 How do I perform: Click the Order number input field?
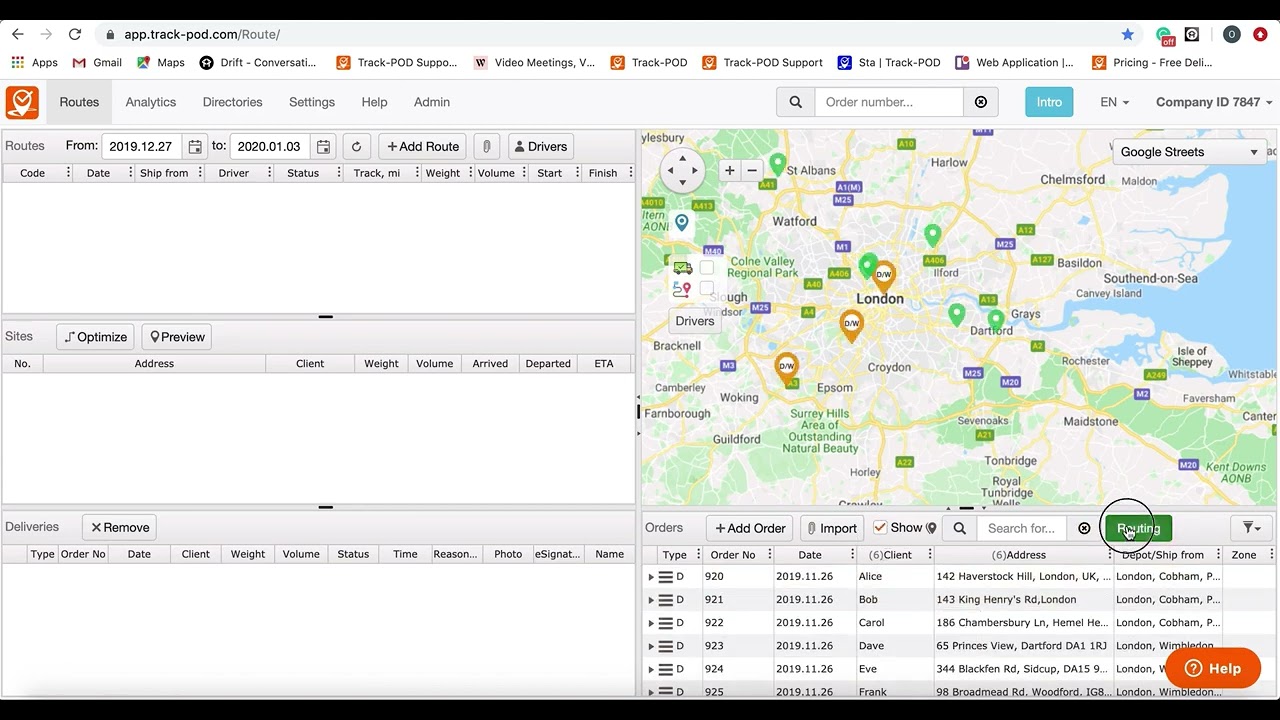coord(890,102)
